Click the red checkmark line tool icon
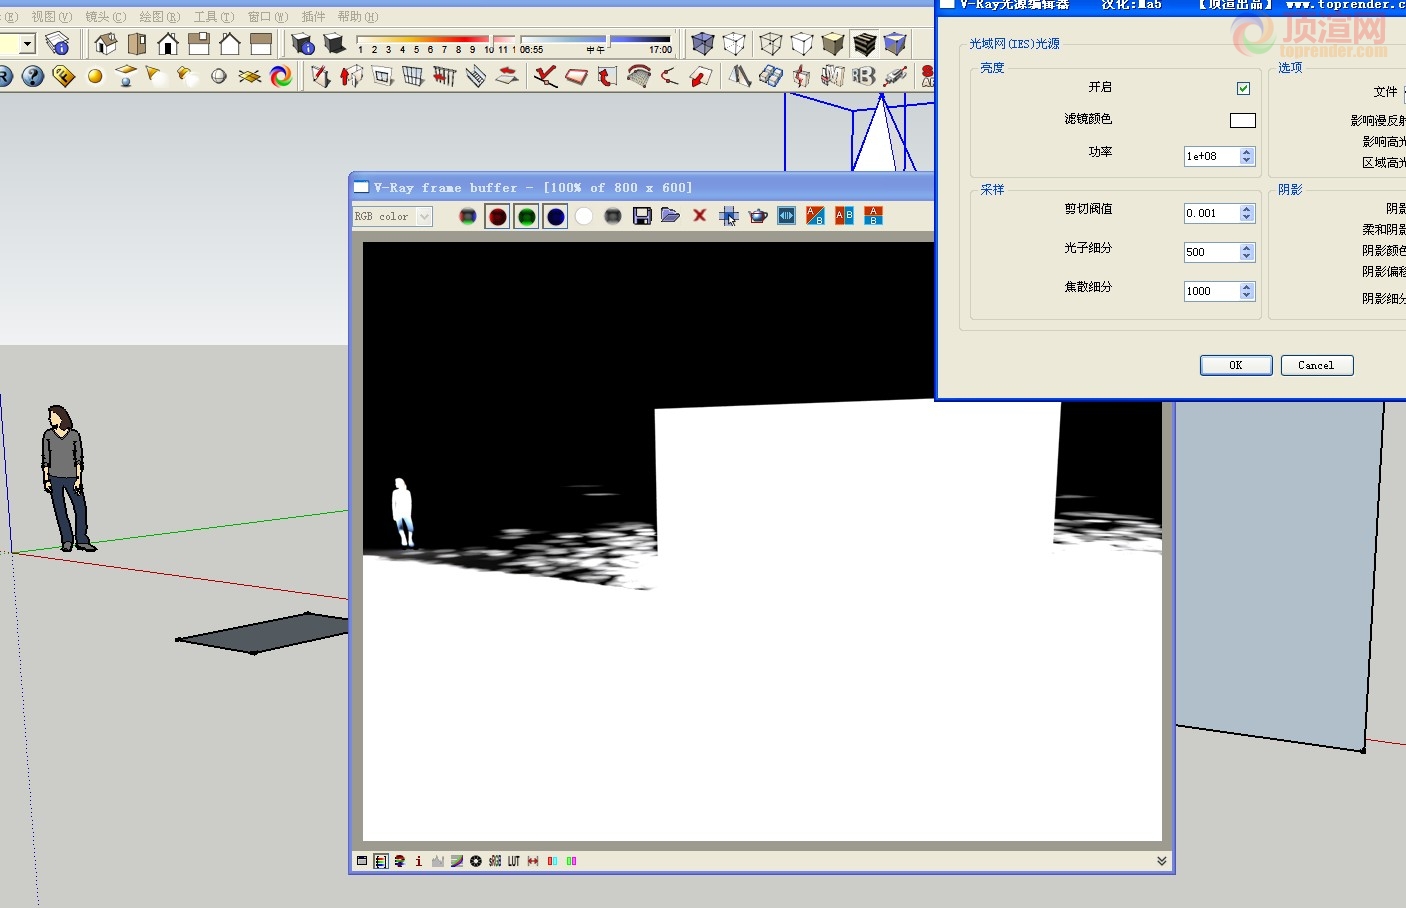Screen dimensions: 1406x908 point(545,76)
